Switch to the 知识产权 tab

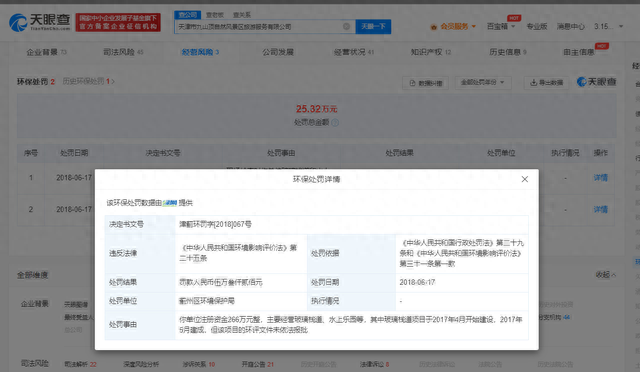[x=431, y=52]
